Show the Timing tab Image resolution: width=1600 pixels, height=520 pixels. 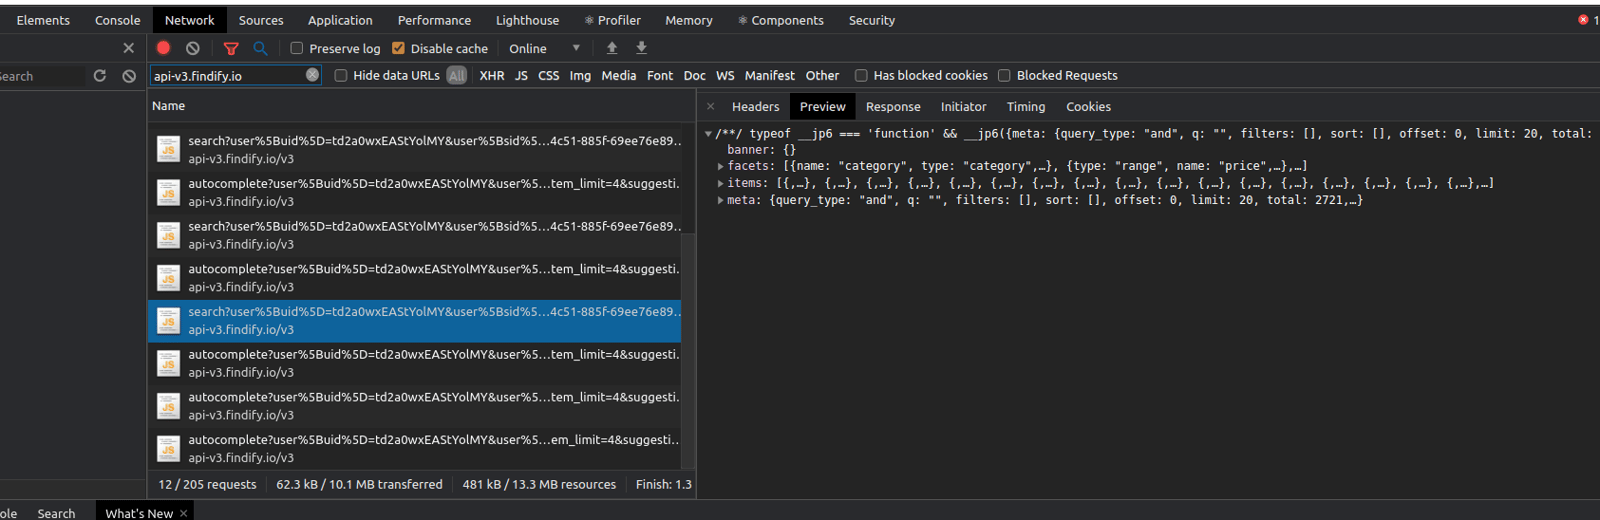click(1026, 106)
